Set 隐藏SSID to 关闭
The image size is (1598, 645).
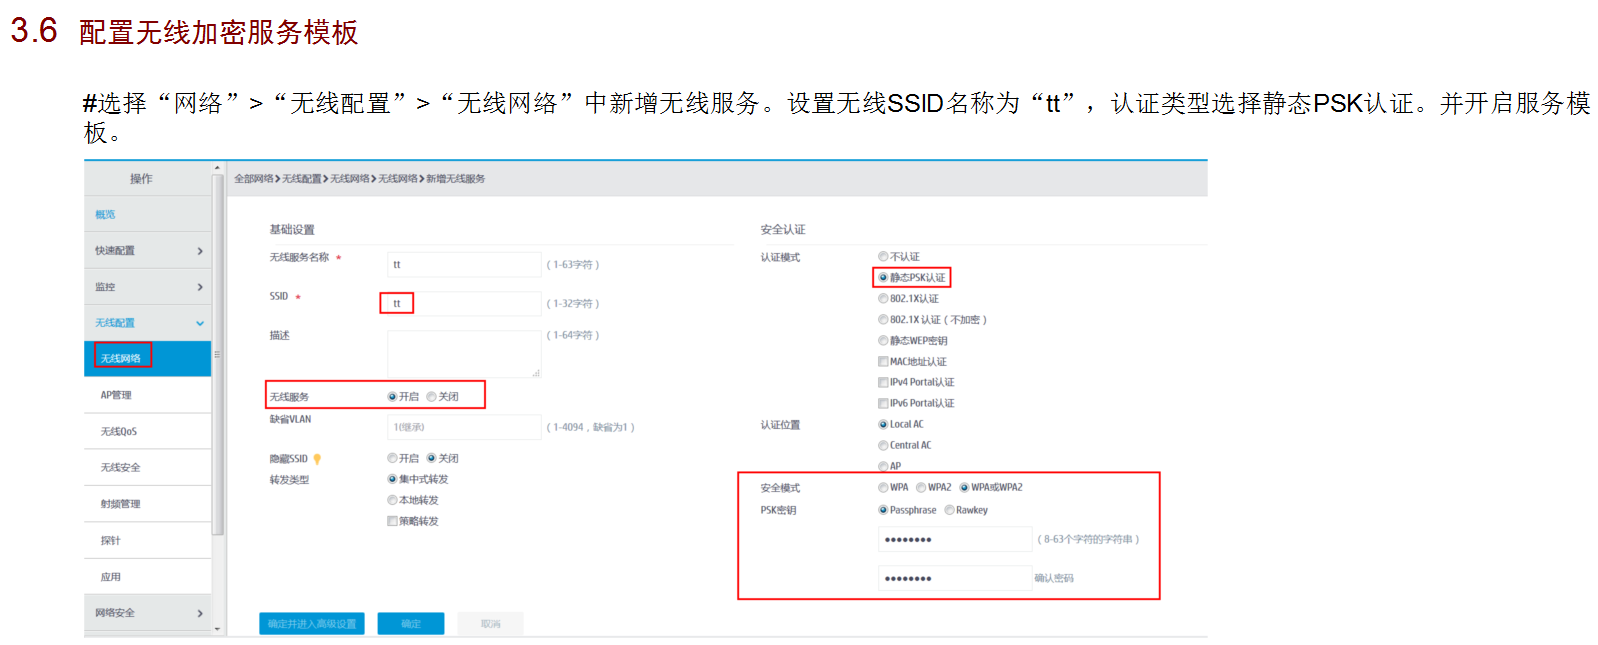click(431, 458)
